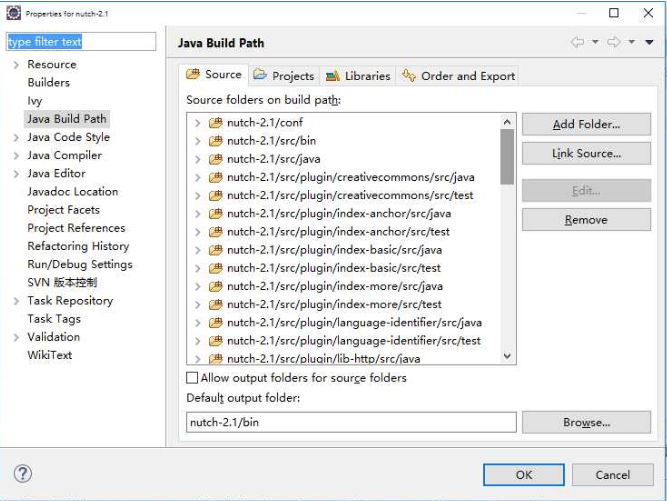Select Project Facets in the sidebar
667x501 pixels.
pos(63,210)
